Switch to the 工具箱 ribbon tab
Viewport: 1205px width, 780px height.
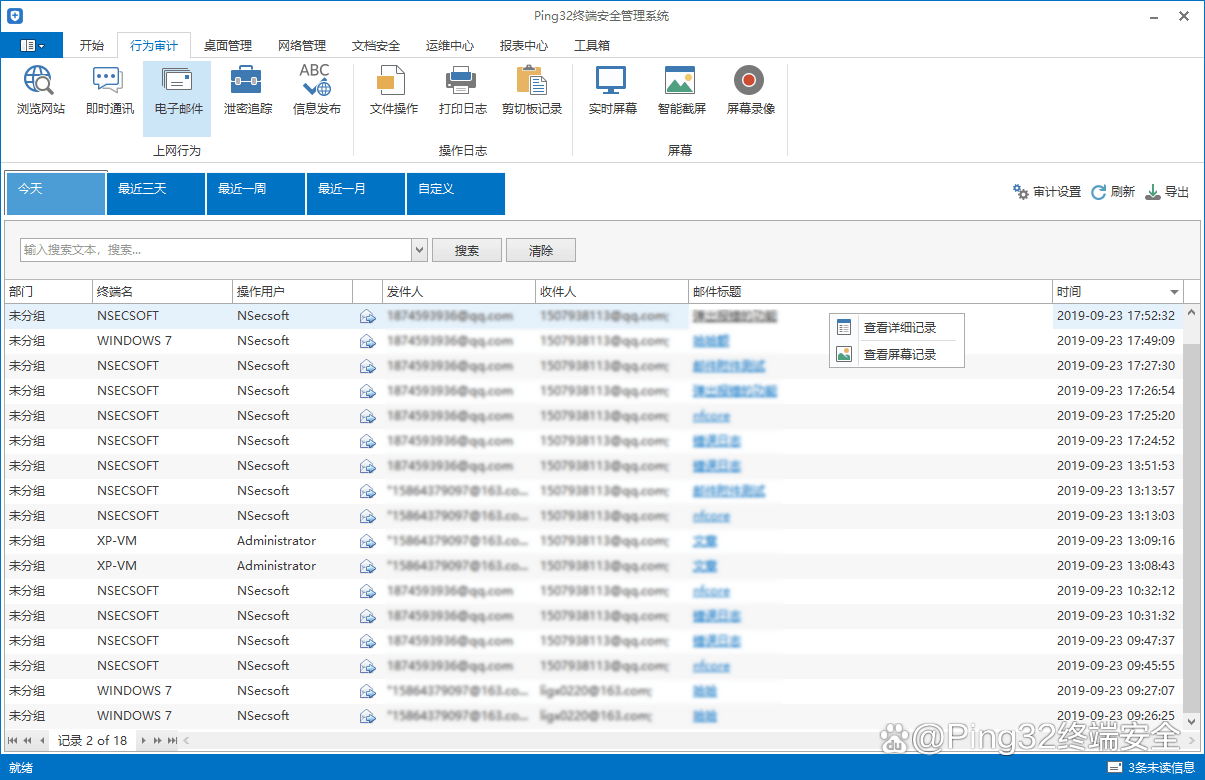point(592,45)
